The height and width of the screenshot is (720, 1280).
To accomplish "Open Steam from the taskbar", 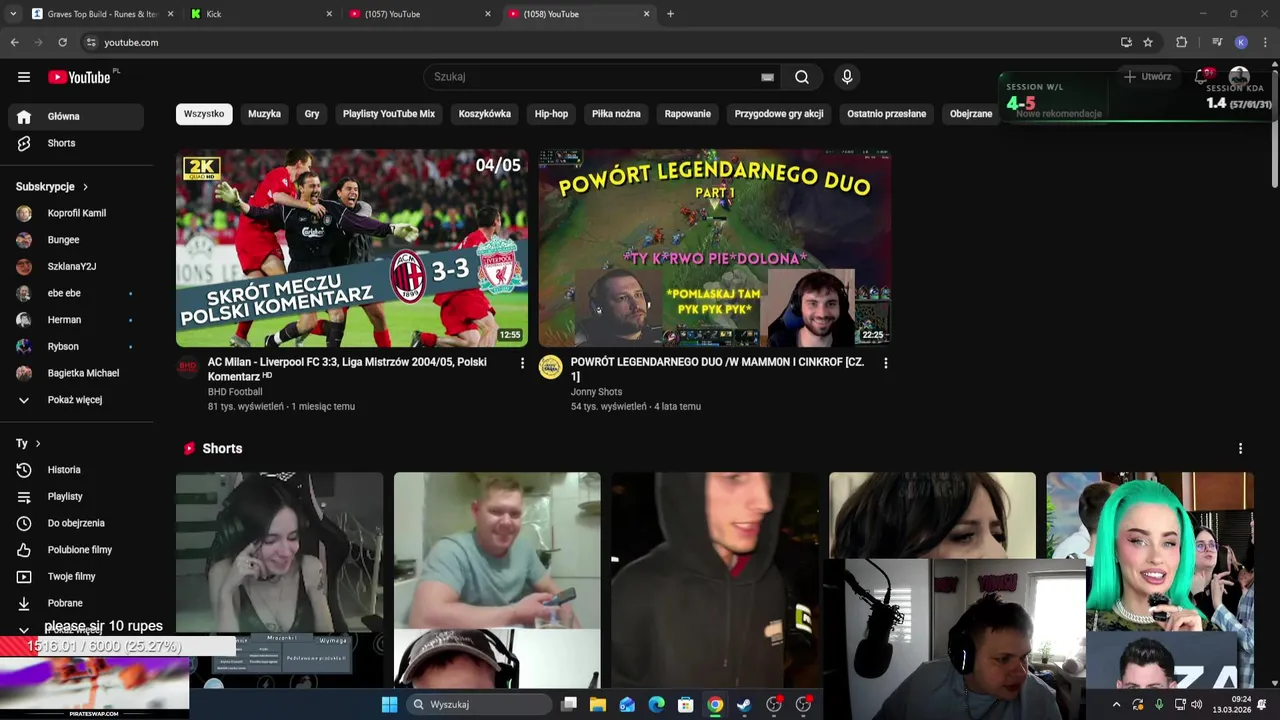I will tap(744, 704).
